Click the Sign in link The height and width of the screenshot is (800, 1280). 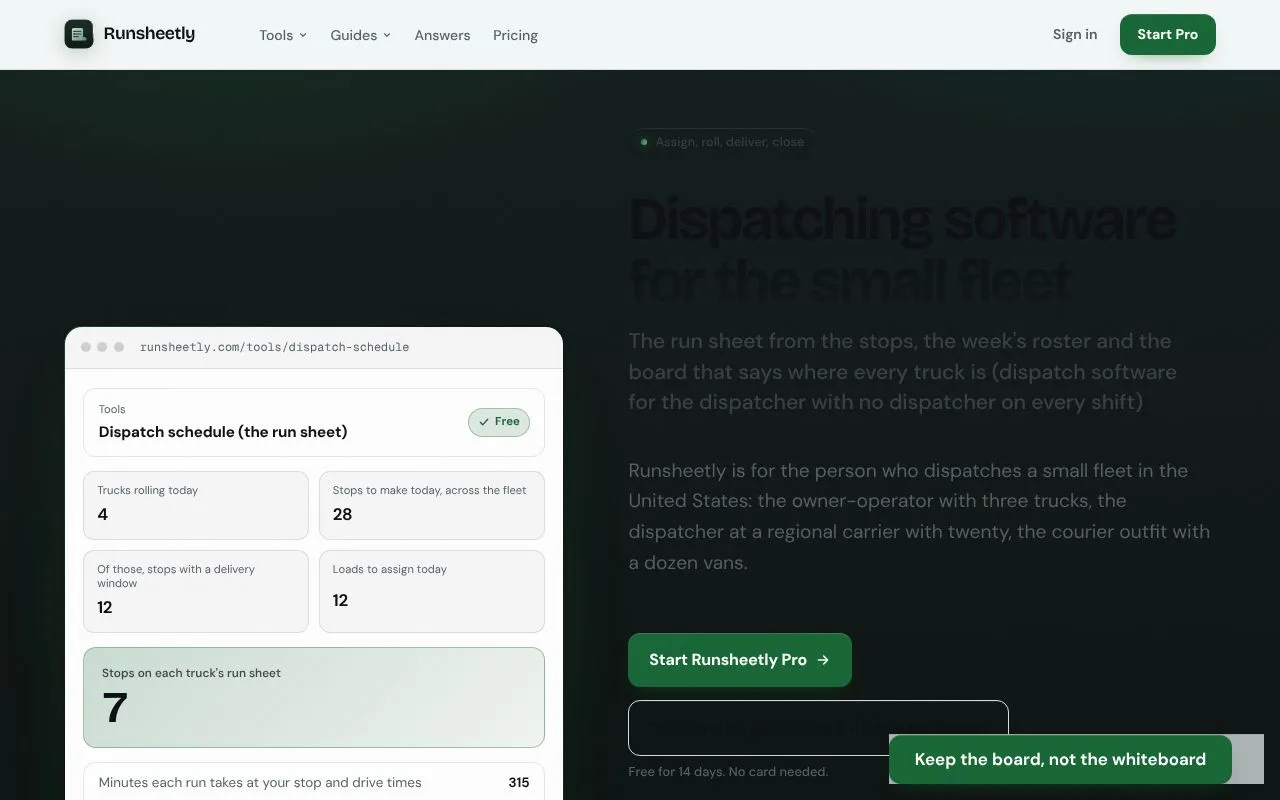[1075, 34]
